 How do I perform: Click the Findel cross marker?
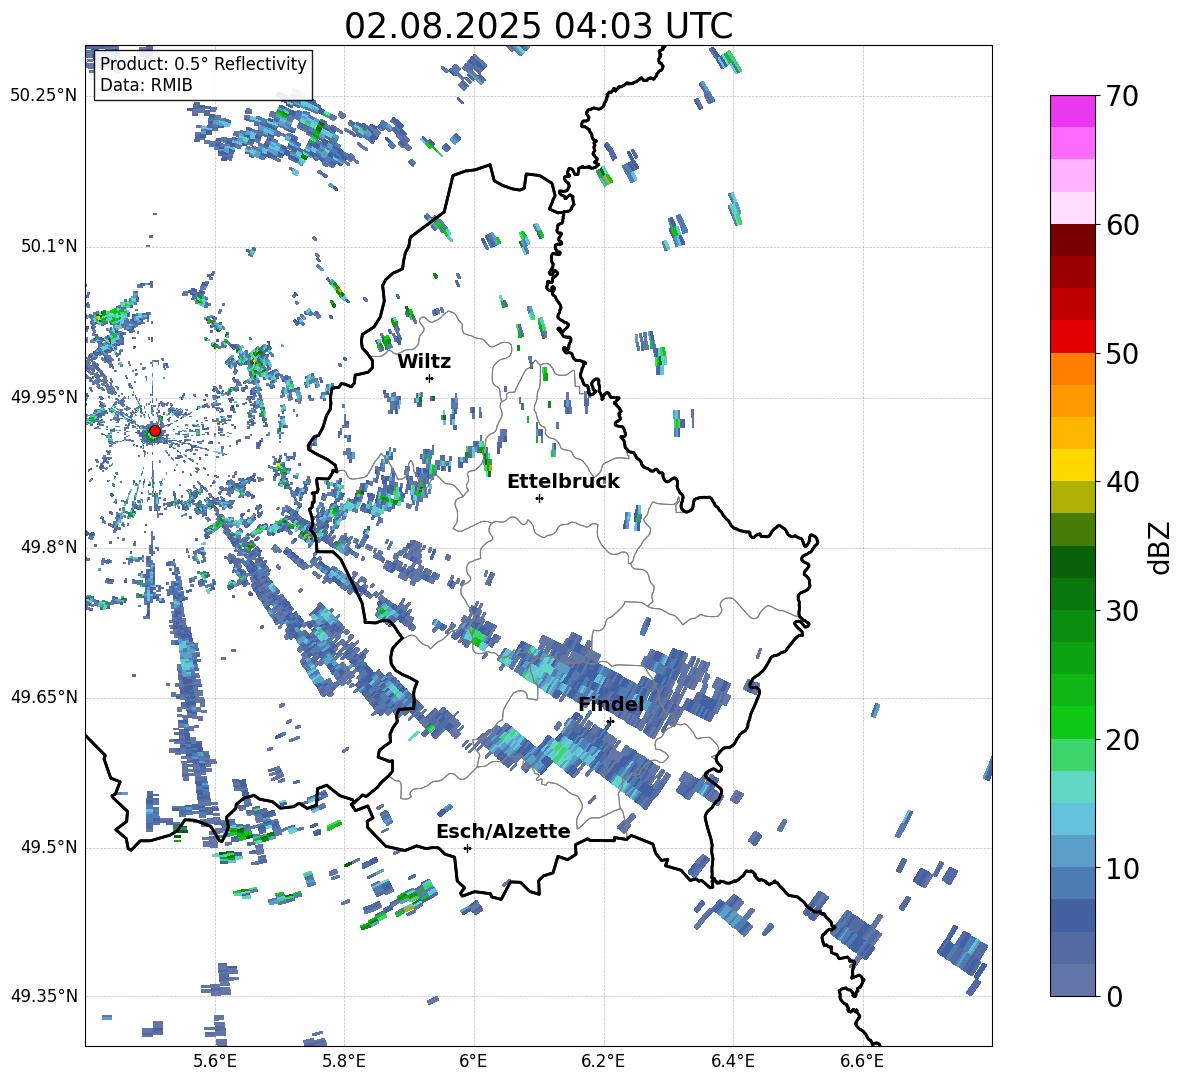(610, 722)
